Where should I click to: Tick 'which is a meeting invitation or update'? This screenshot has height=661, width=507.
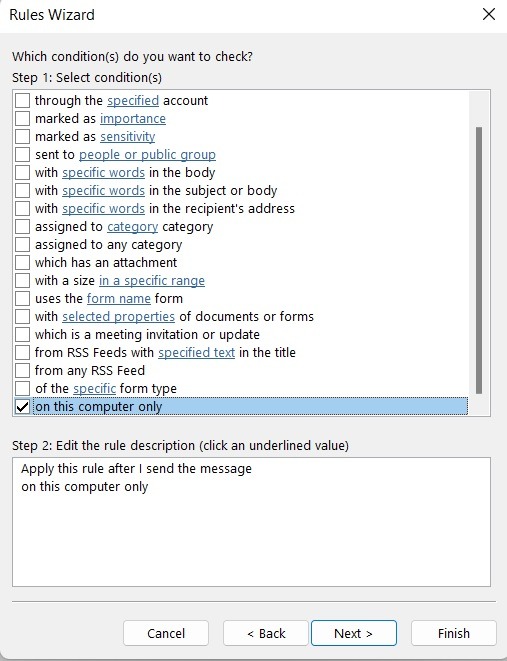(x=22, y=334)
